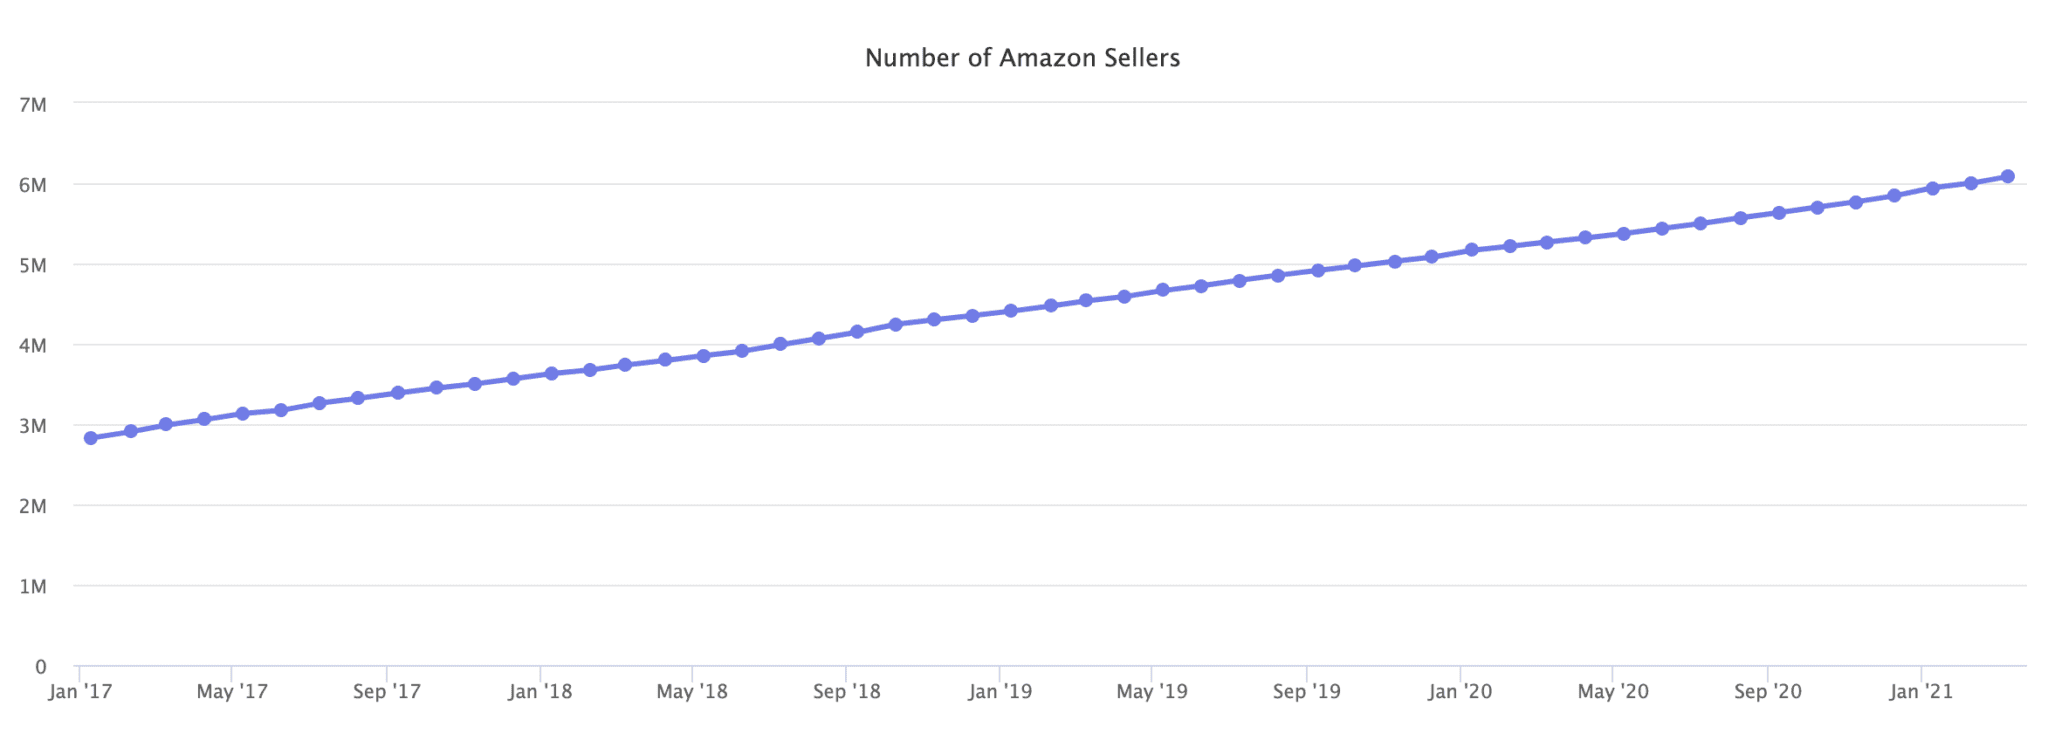Viewport: 2048px width, 747px height.
Task: Click the last data point on the line
Action: 2008,177
